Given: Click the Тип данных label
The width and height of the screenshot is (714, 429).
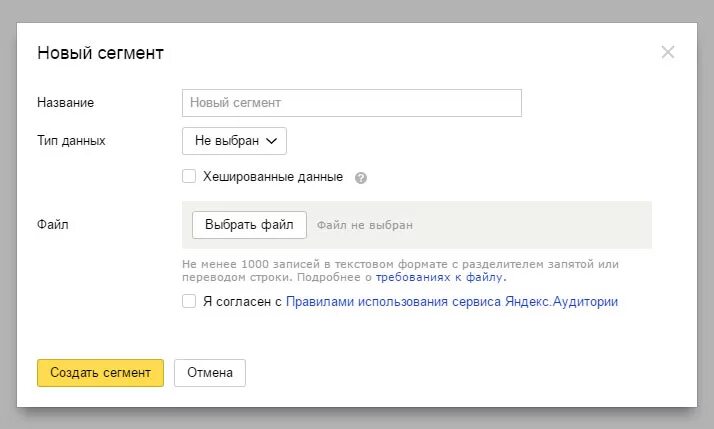Looking at the screenshot, I should [x=71, y=141].
